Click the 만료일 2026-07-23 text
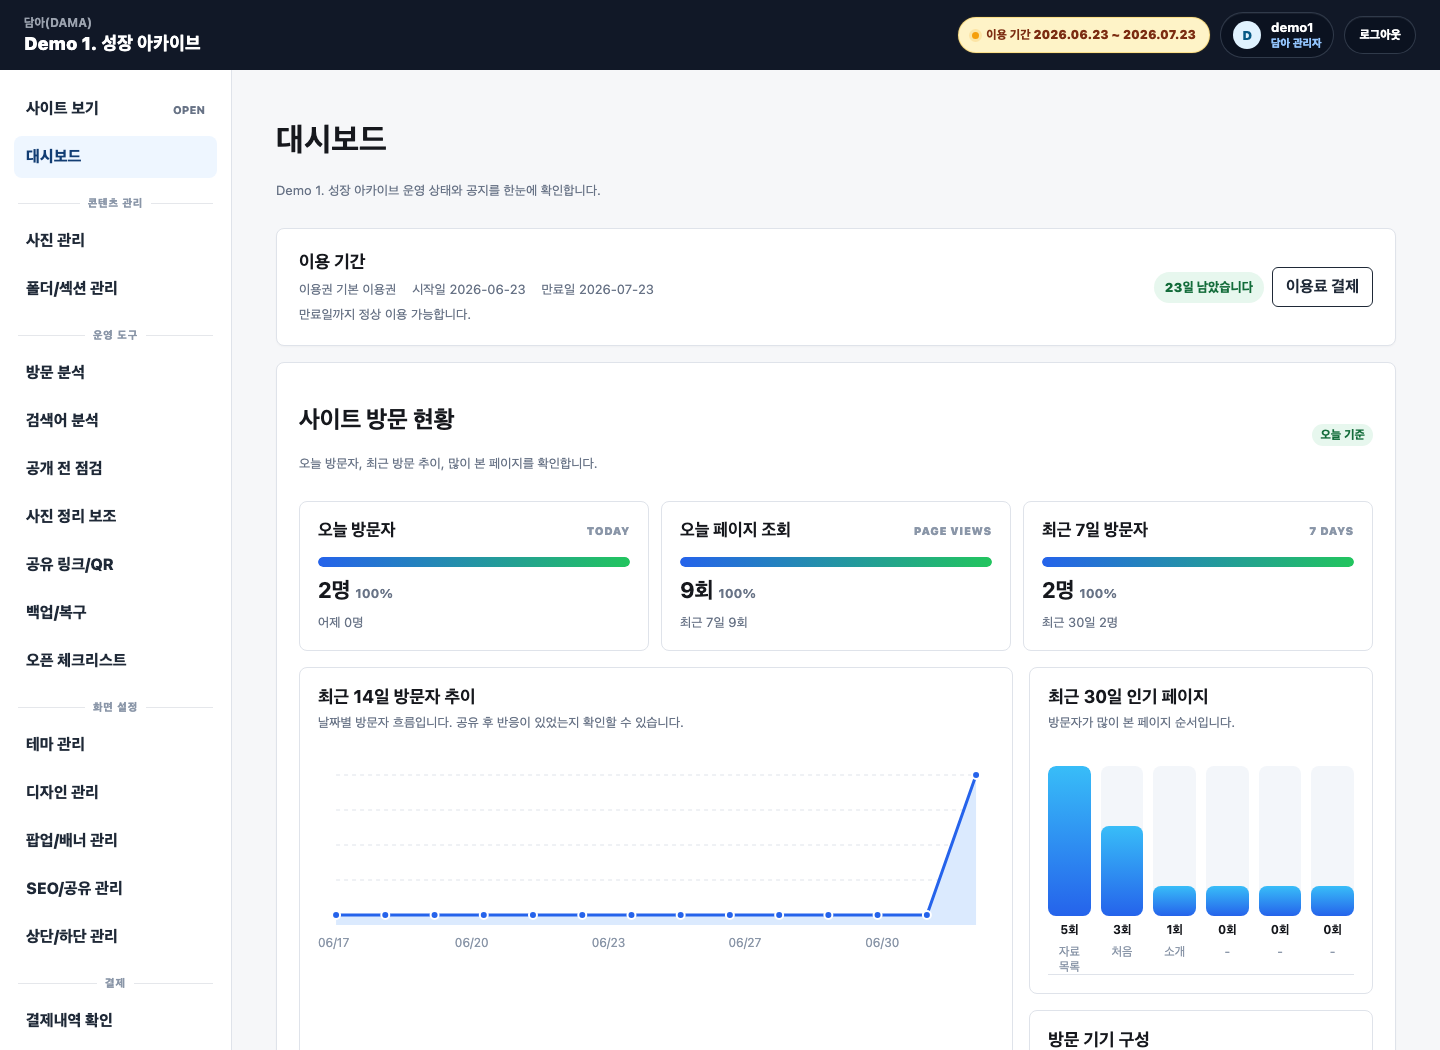The image size is (1440, 1050). coord(597,289)
